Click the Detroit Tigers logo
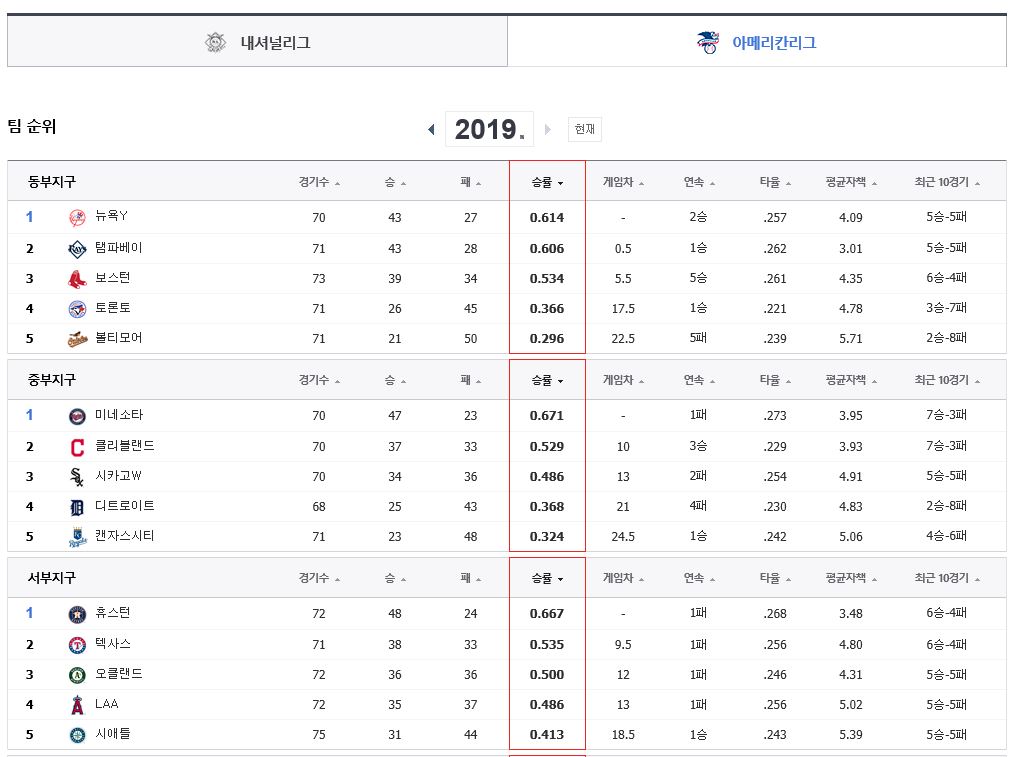 [x=77, y=507]
